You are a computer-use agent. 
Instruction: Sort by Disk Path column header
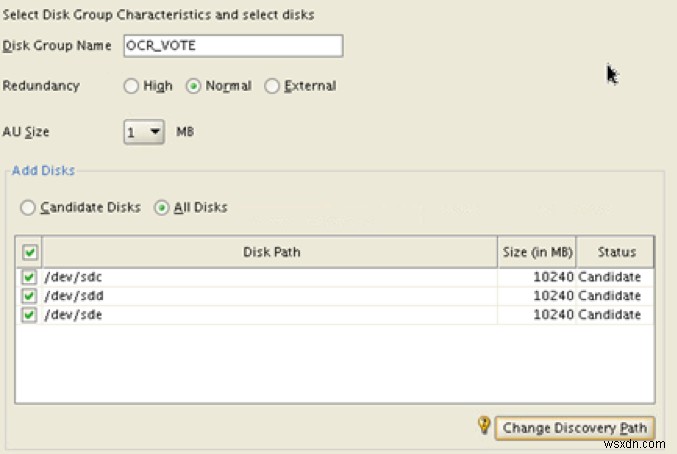[x=271, y=252]
